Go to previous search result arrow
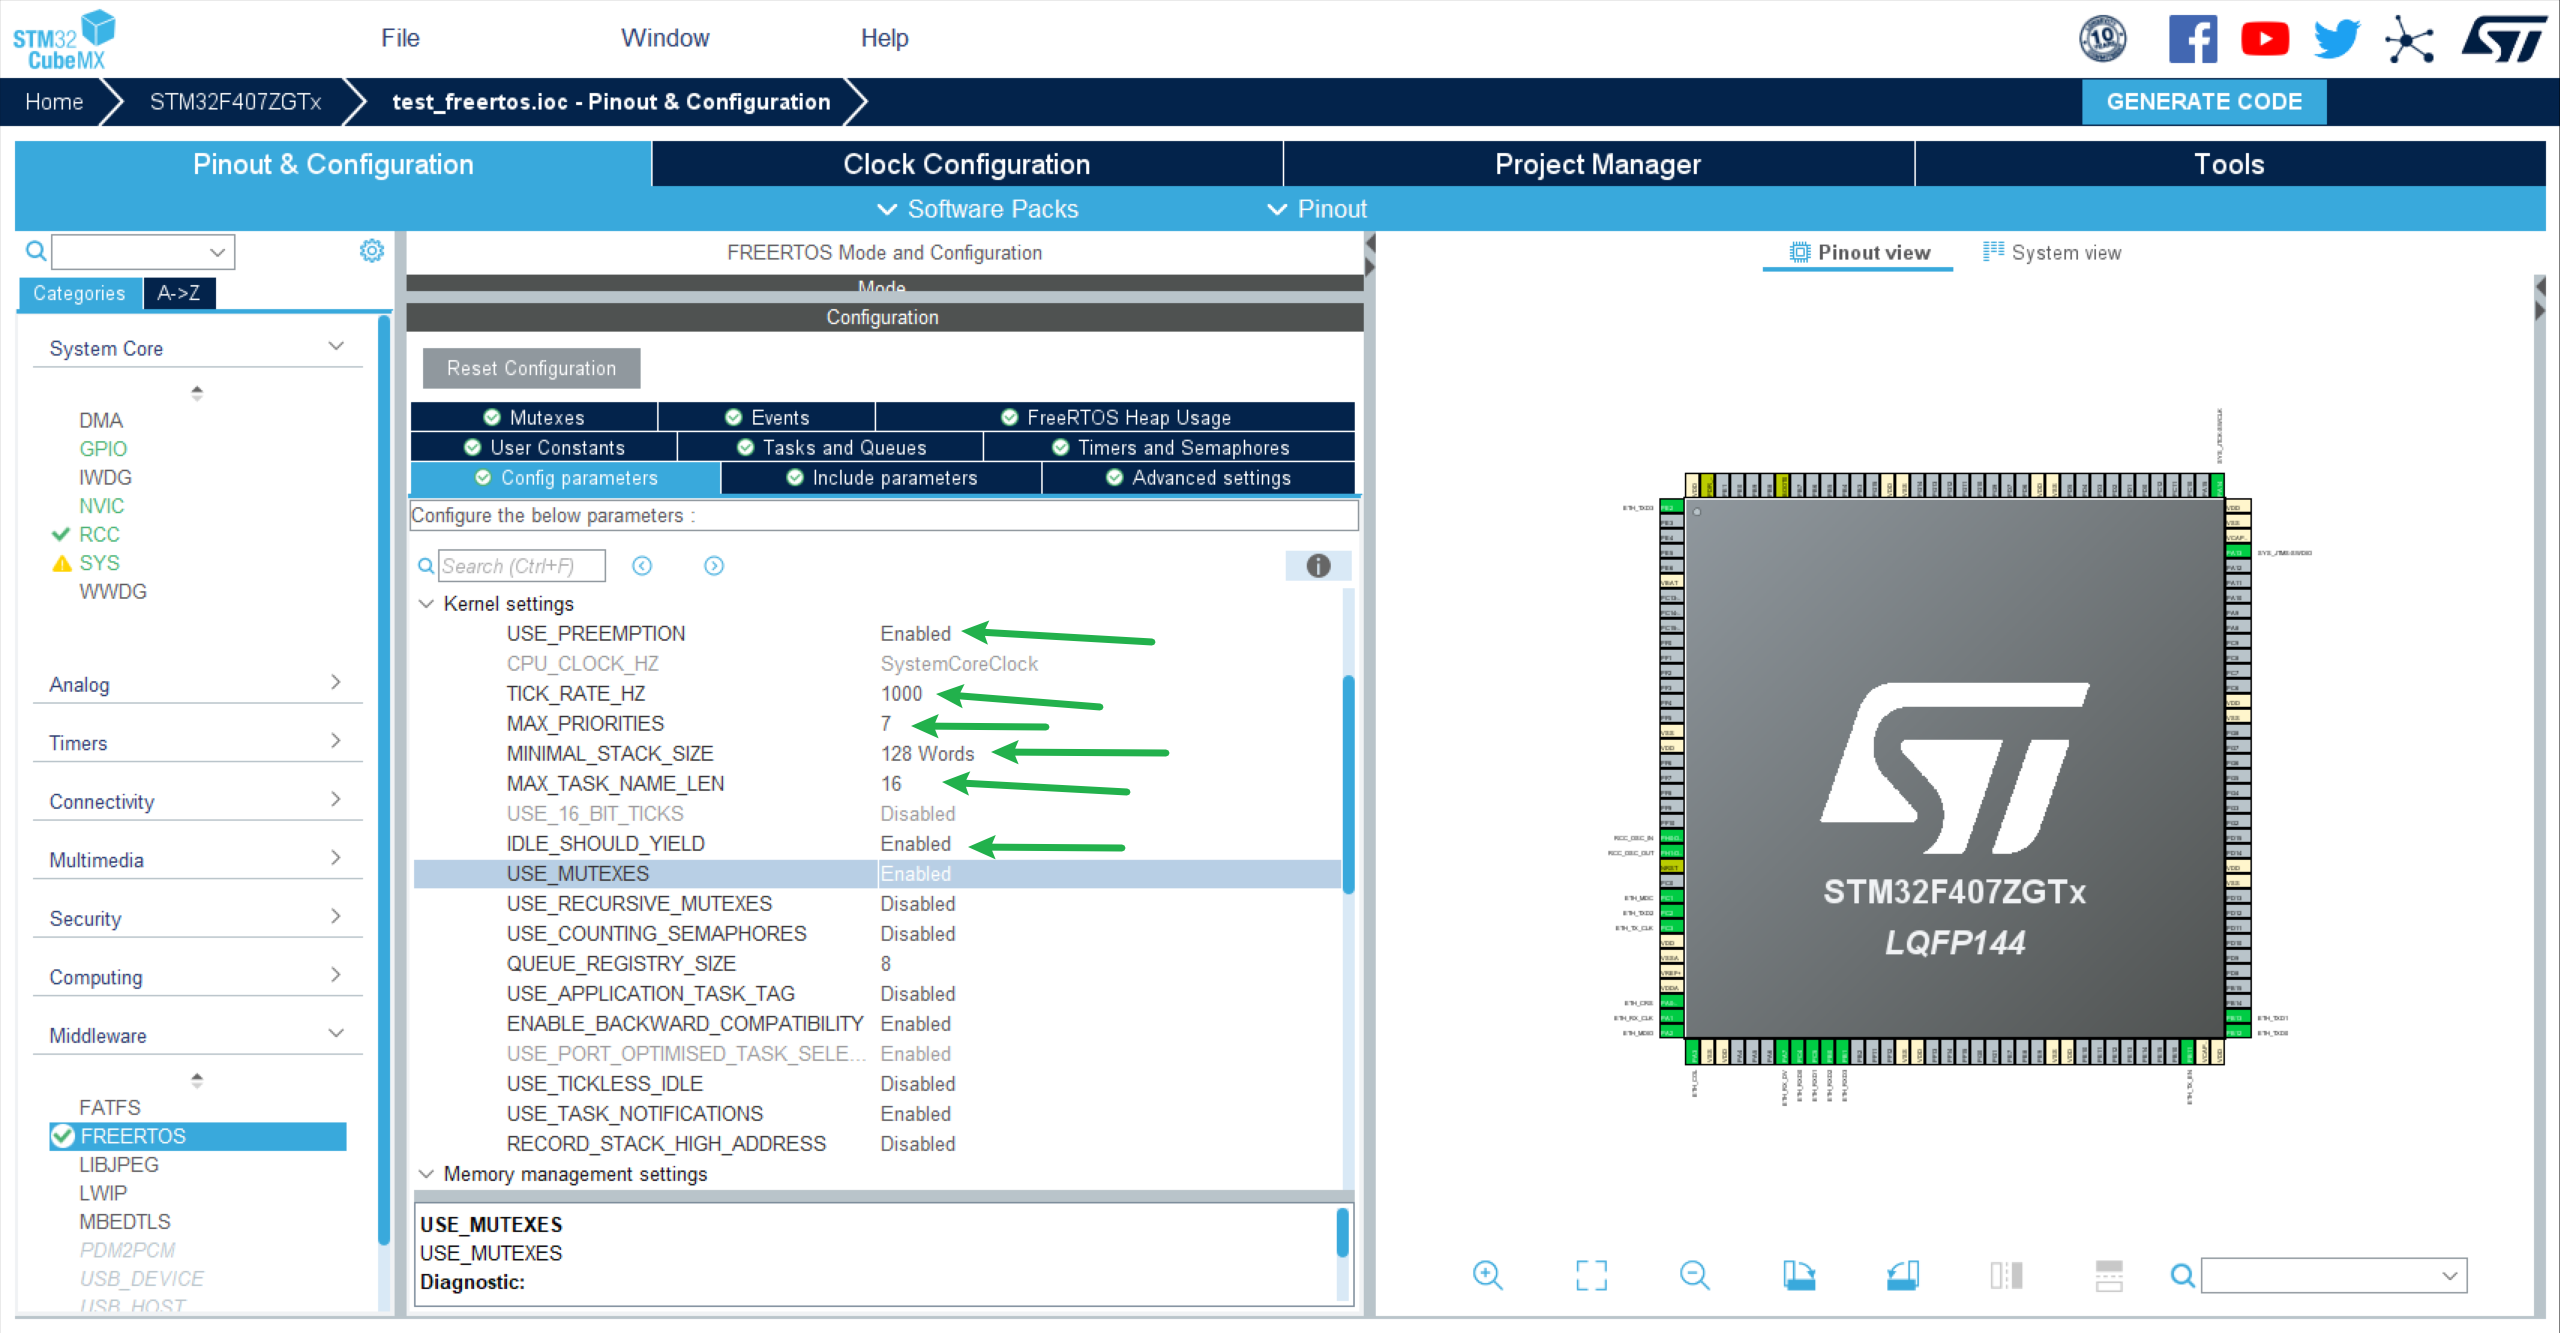 click(x=642, y=566)
